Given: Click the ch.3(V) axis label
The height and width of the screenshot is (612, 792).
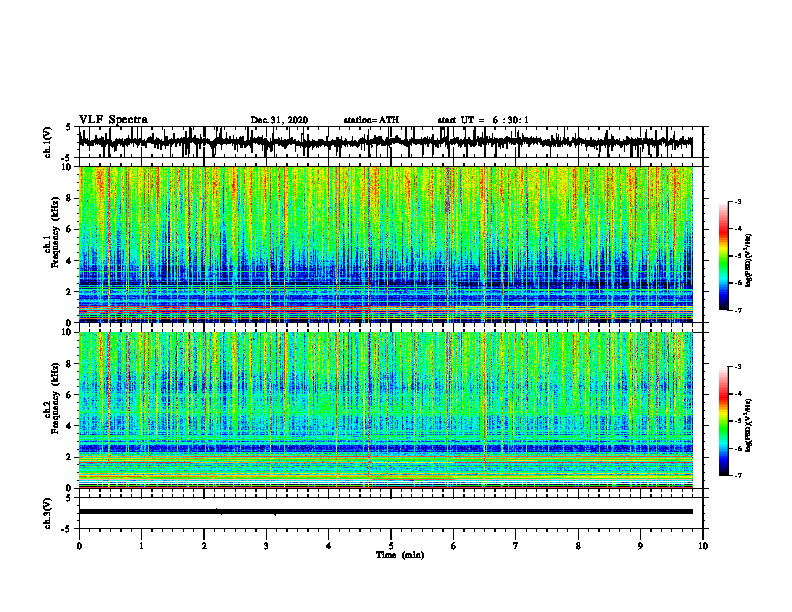Looking at the screenshot, I should point(48,514).
